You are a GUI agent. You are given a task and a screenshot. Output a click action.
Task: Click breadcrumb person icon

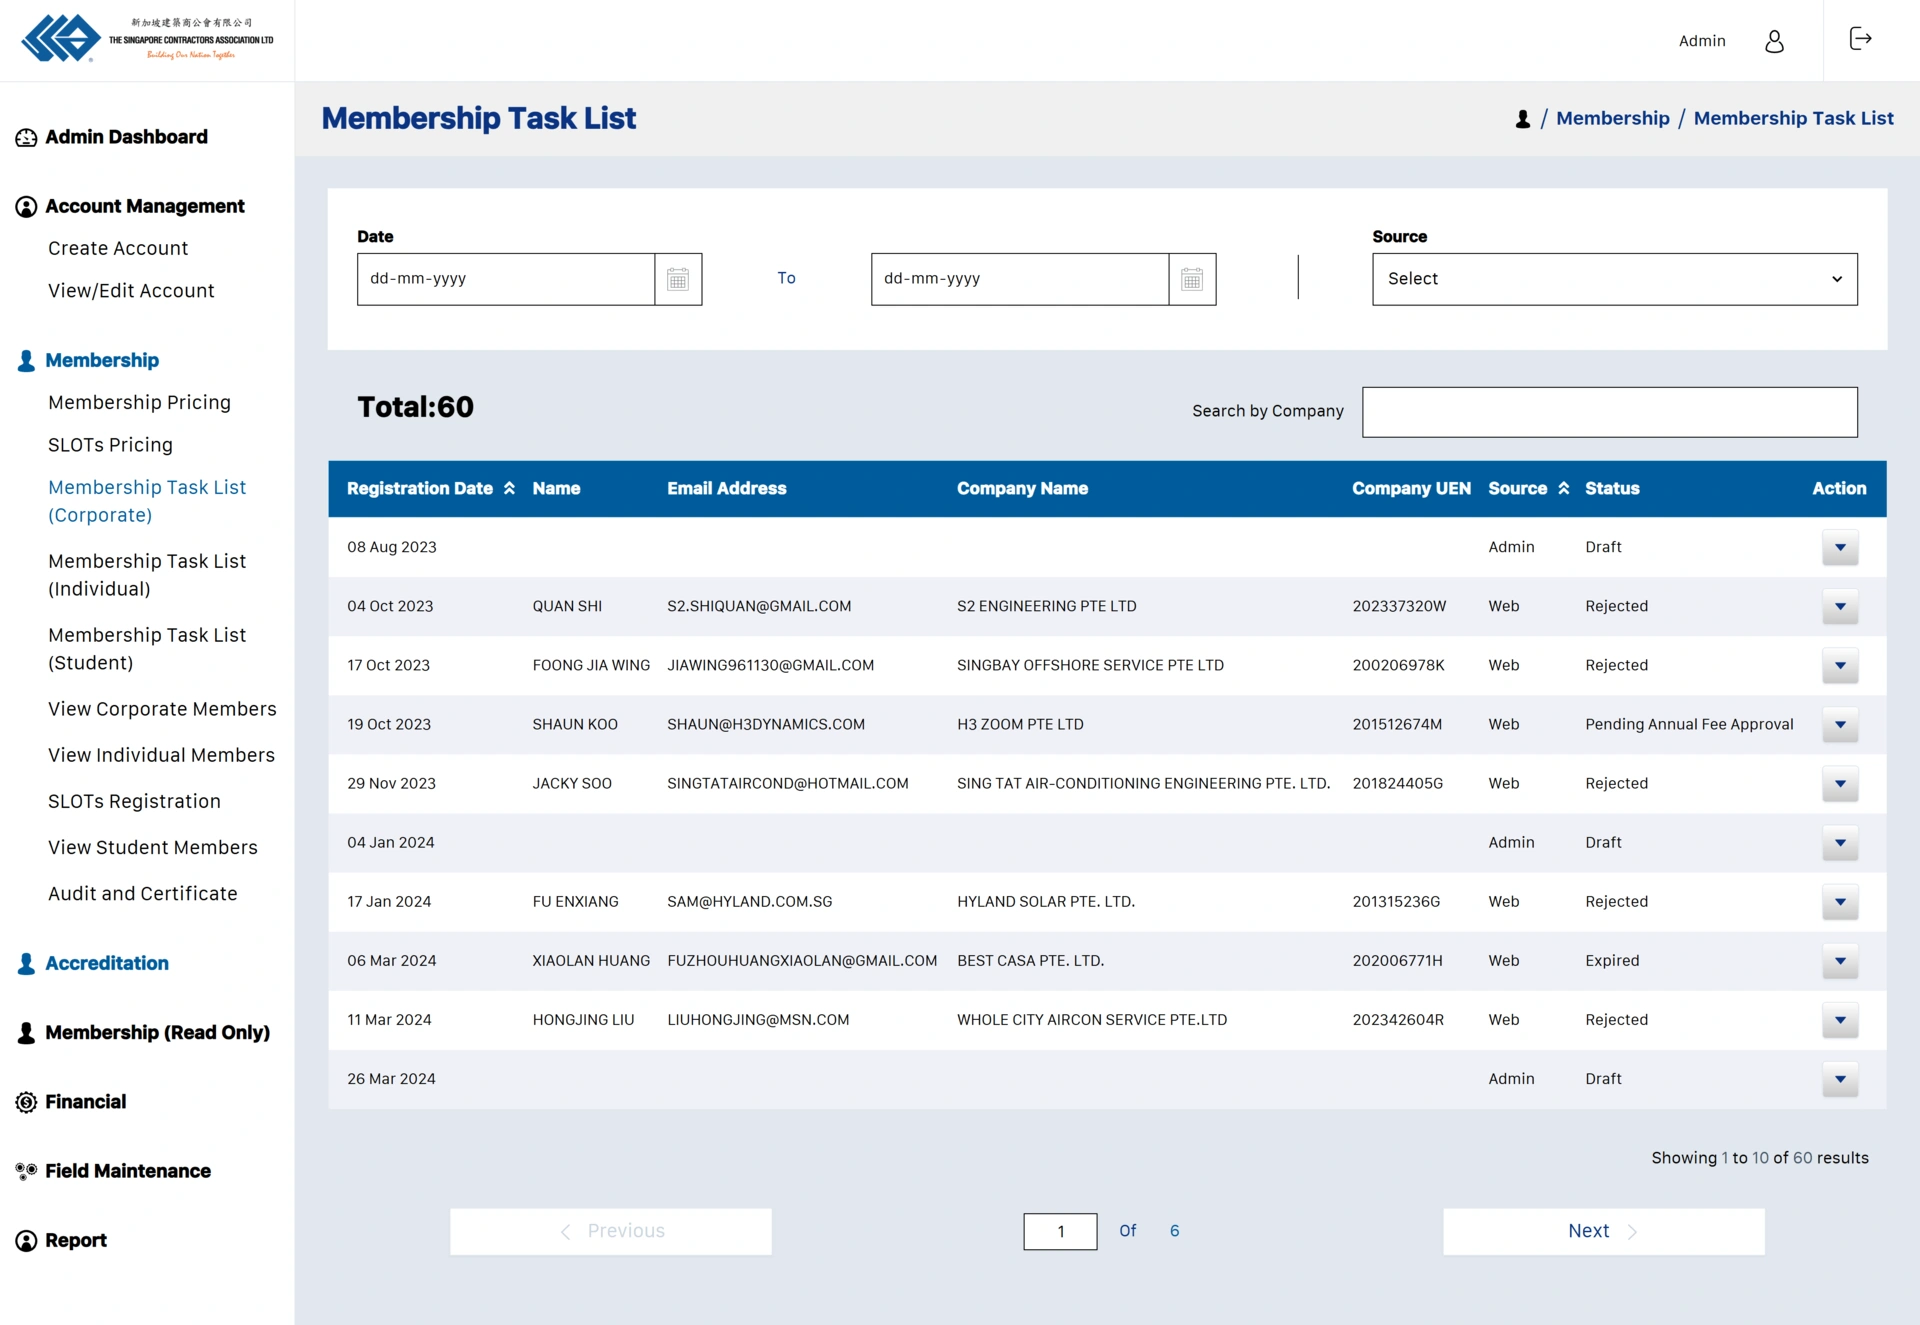point(1522,119)
